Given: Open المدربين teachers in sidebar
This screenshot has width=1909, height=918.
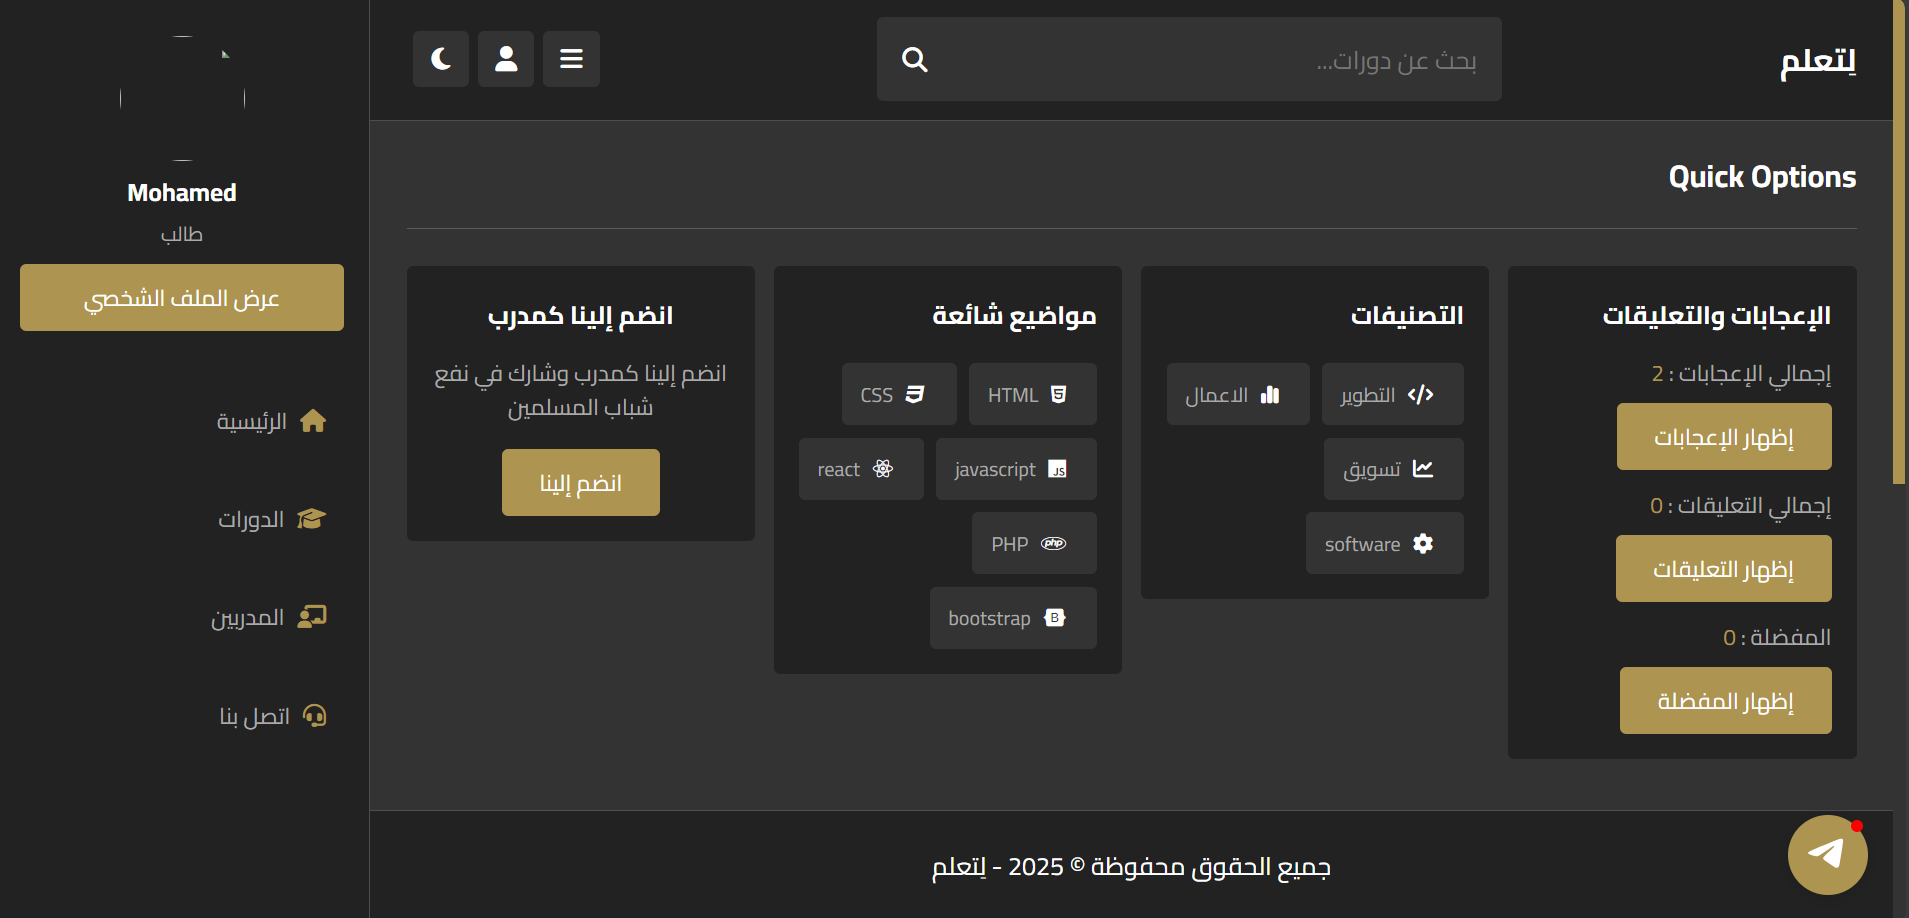Looking at the screenshot, I should [x=268, y=617].
